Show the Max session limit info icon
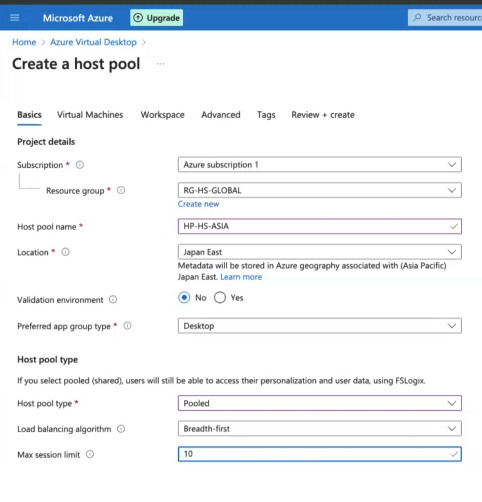This screenshot has height=502, width=482. pyautogui.click(x=90, y=454)
